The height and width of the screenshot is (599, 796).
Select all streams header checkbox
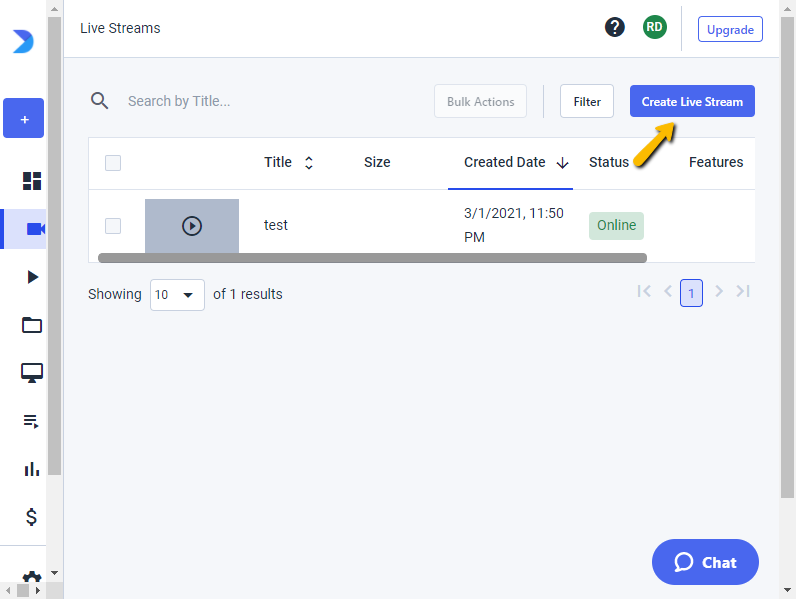[x=113, y=163]
